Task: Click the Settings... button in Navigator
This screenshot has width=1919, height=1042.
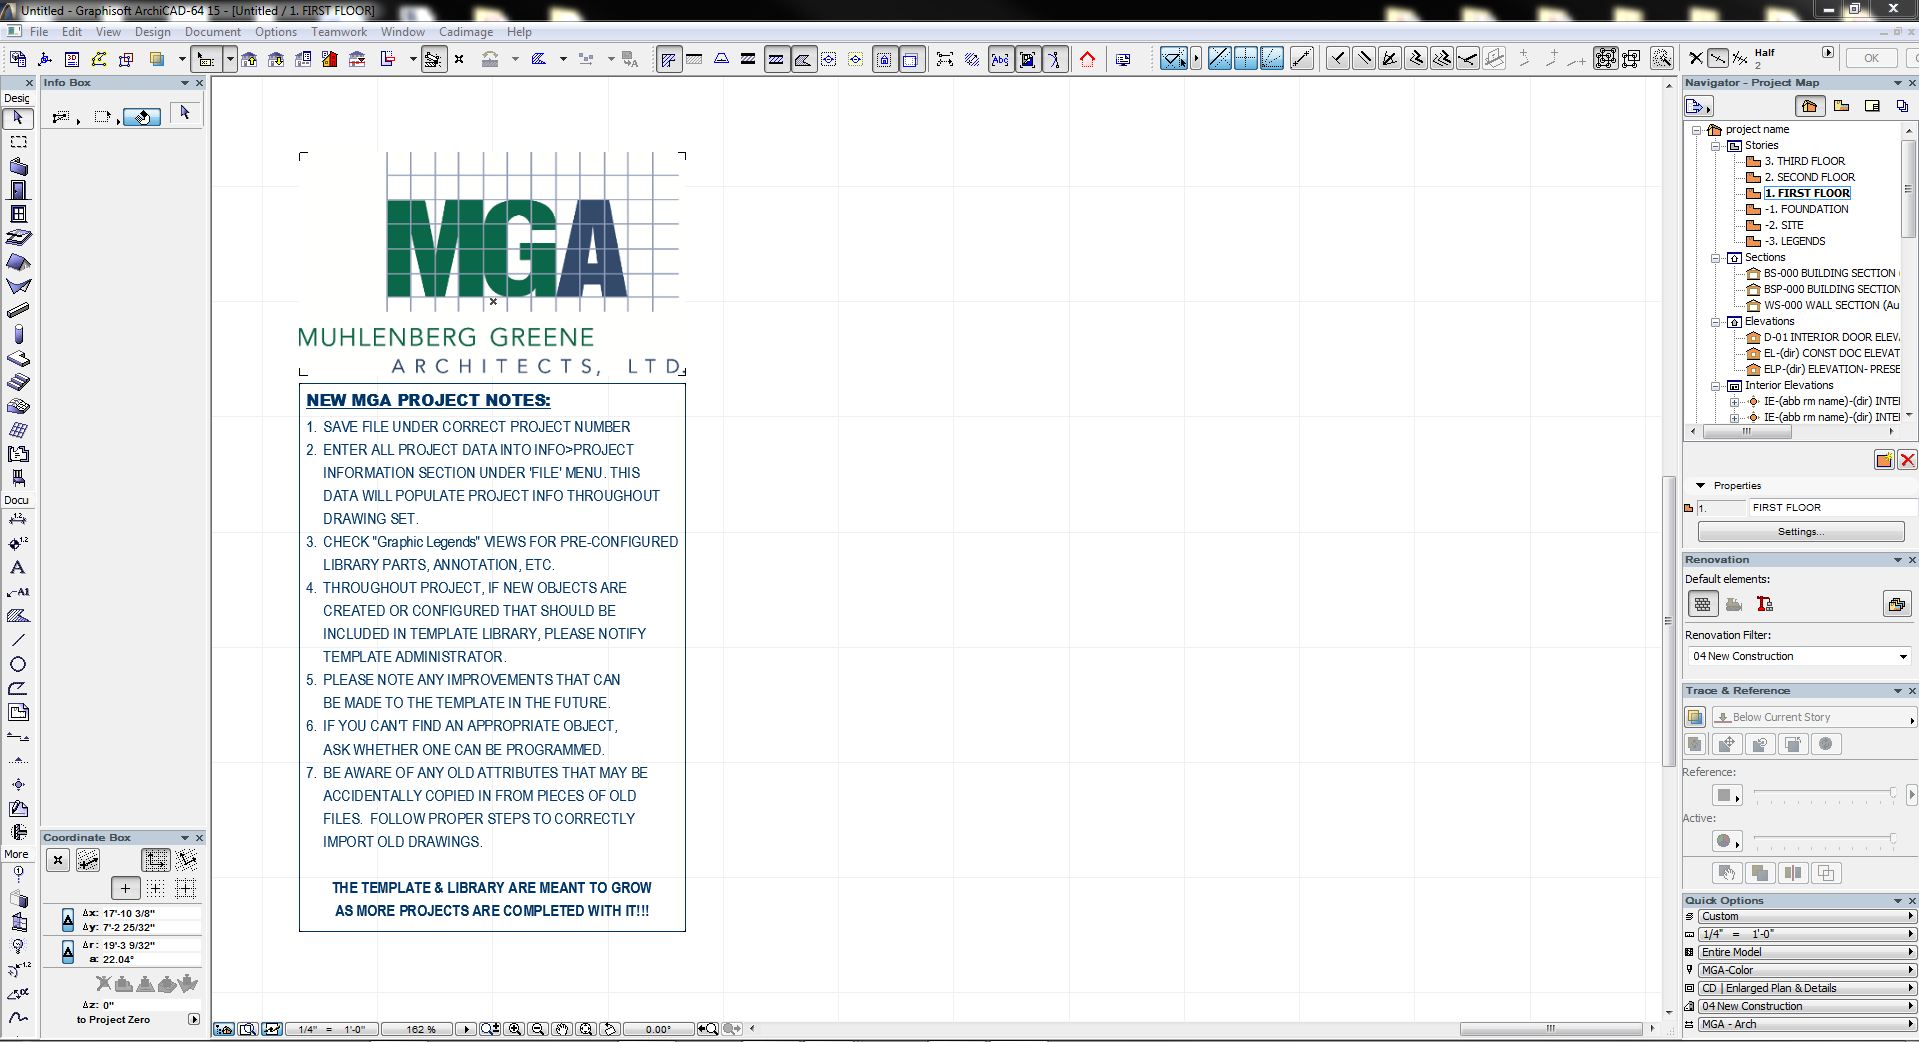Action: tap(1801, 532)
